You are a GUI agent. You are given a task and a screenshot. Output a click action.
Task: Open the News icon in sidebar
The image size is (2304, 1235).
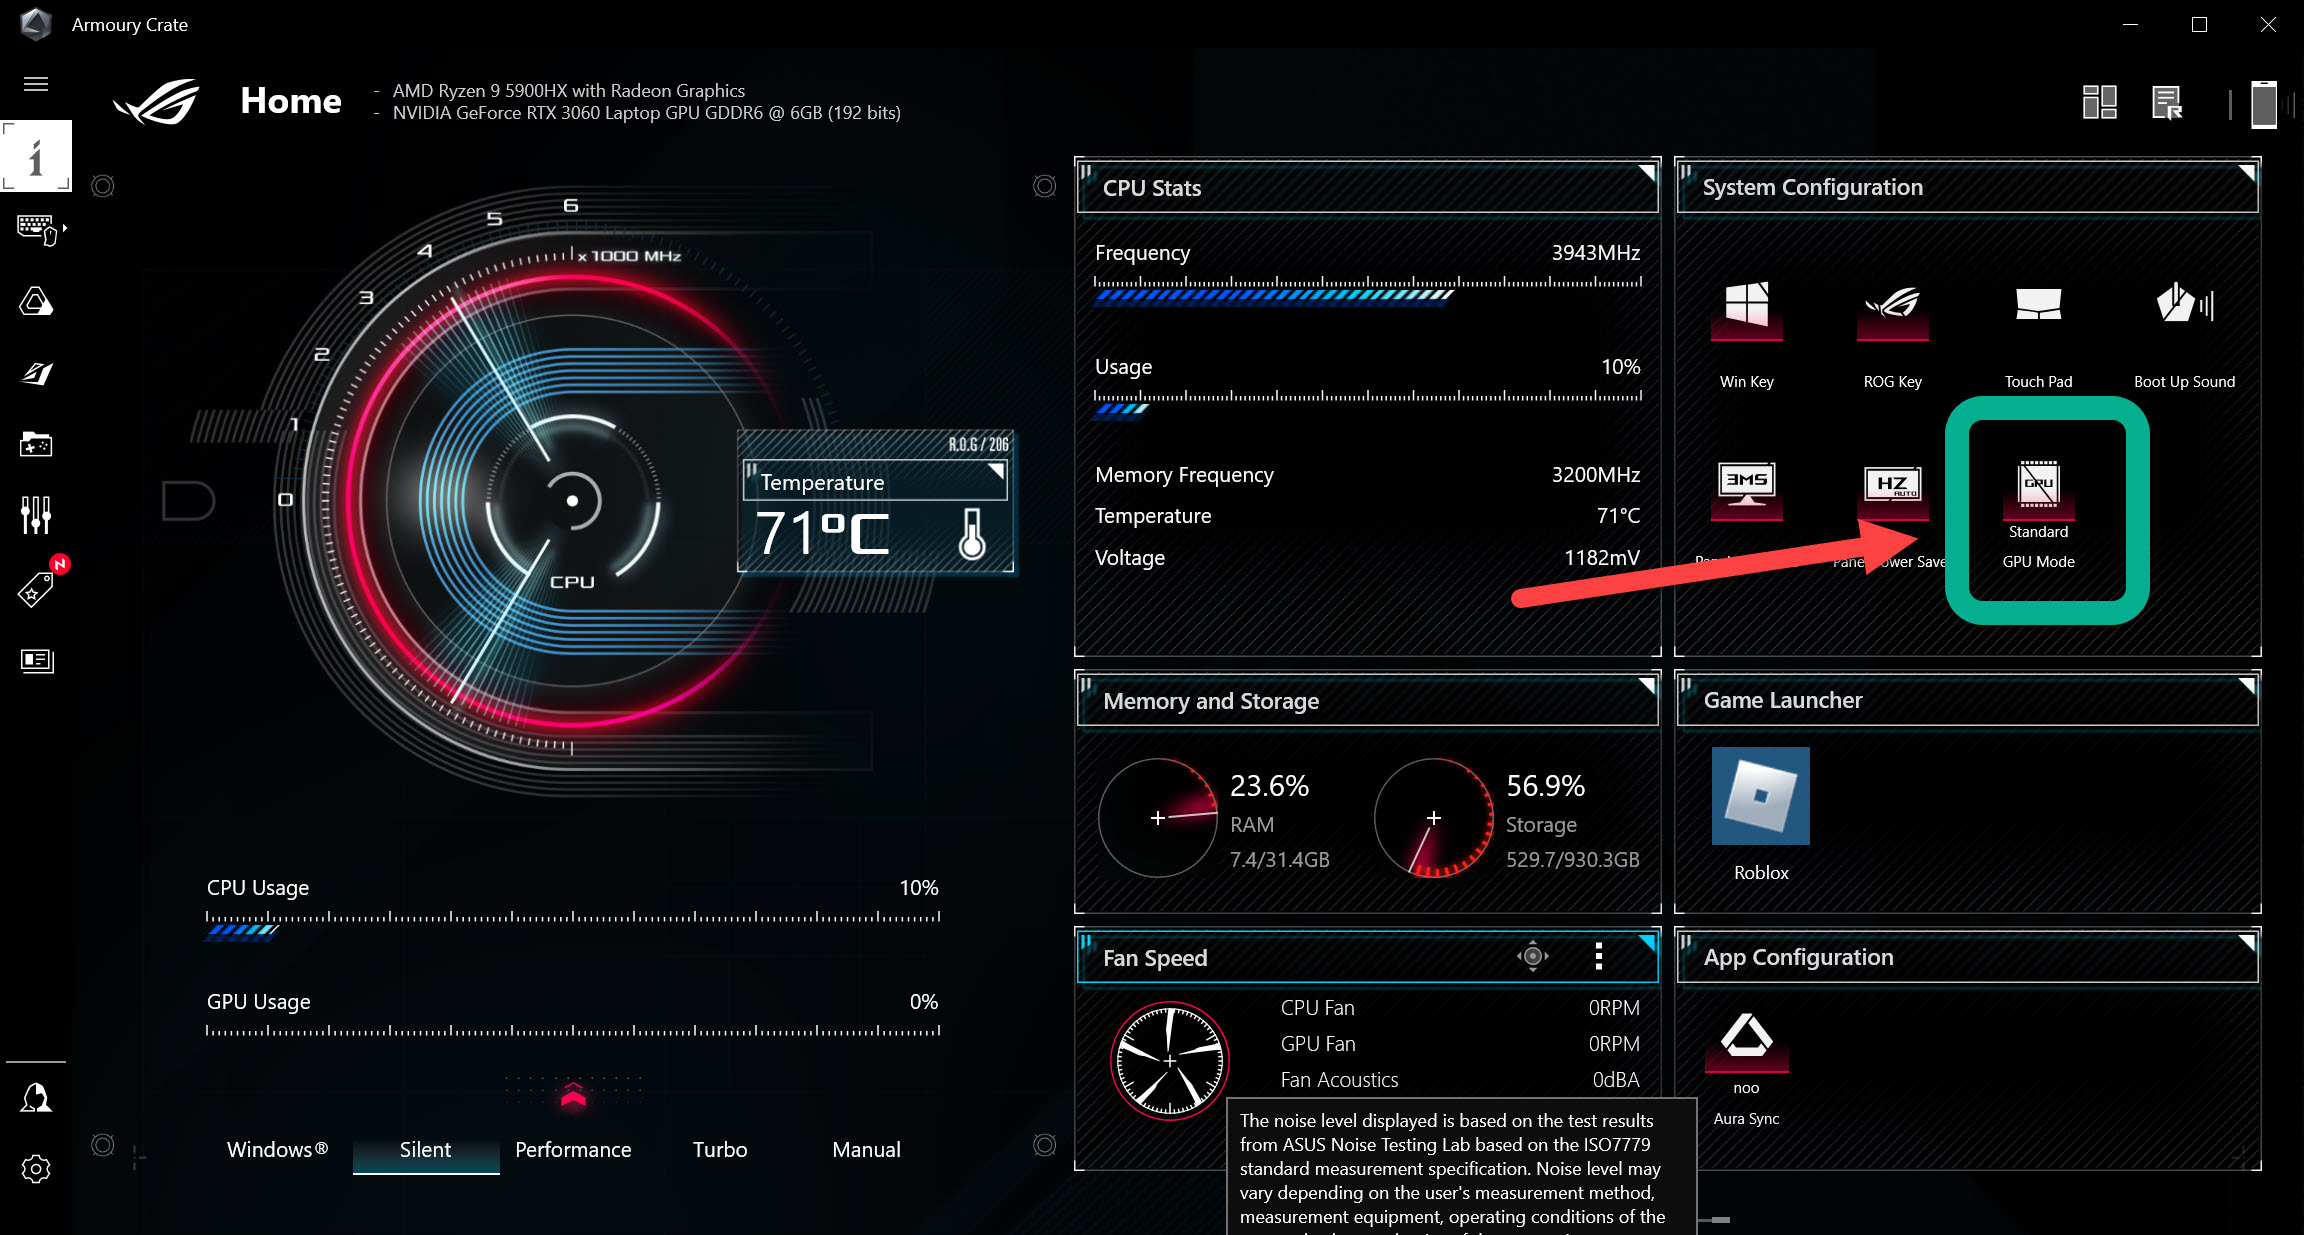tap(37, 660)
